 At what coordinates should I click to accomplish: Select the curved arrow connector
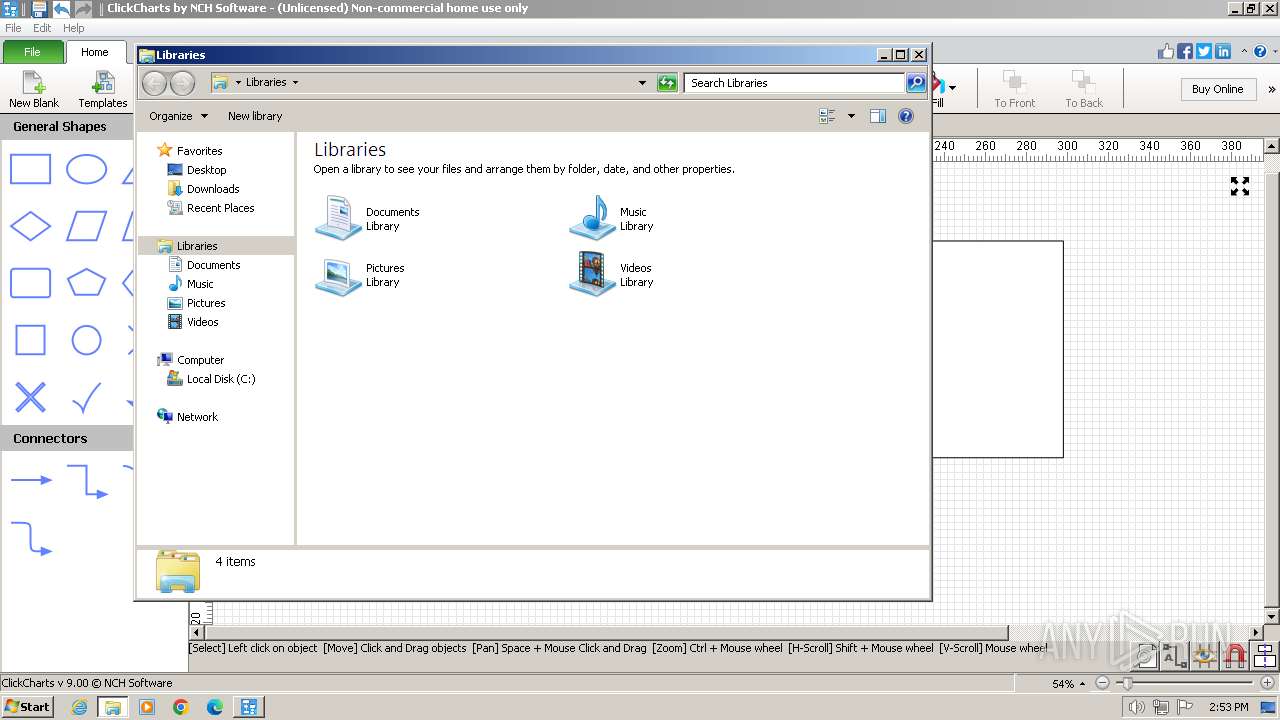[31, 538]
